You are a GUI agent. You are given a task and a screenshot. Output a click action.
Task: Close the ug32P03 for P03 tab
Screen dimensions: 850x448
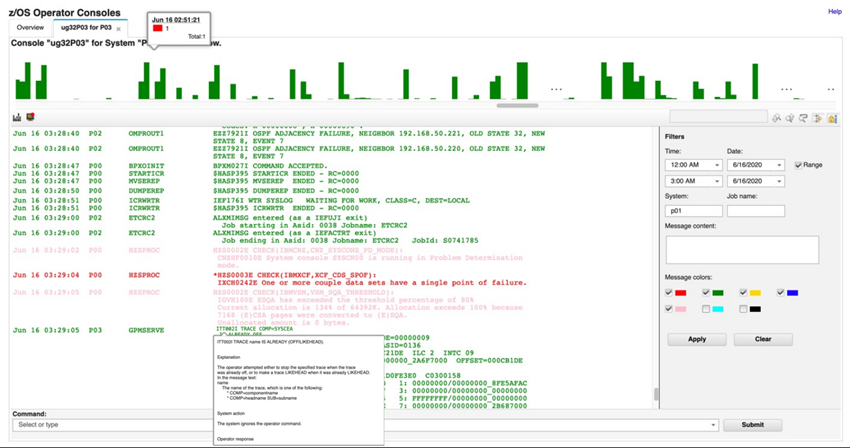click(x=118, y=29)
